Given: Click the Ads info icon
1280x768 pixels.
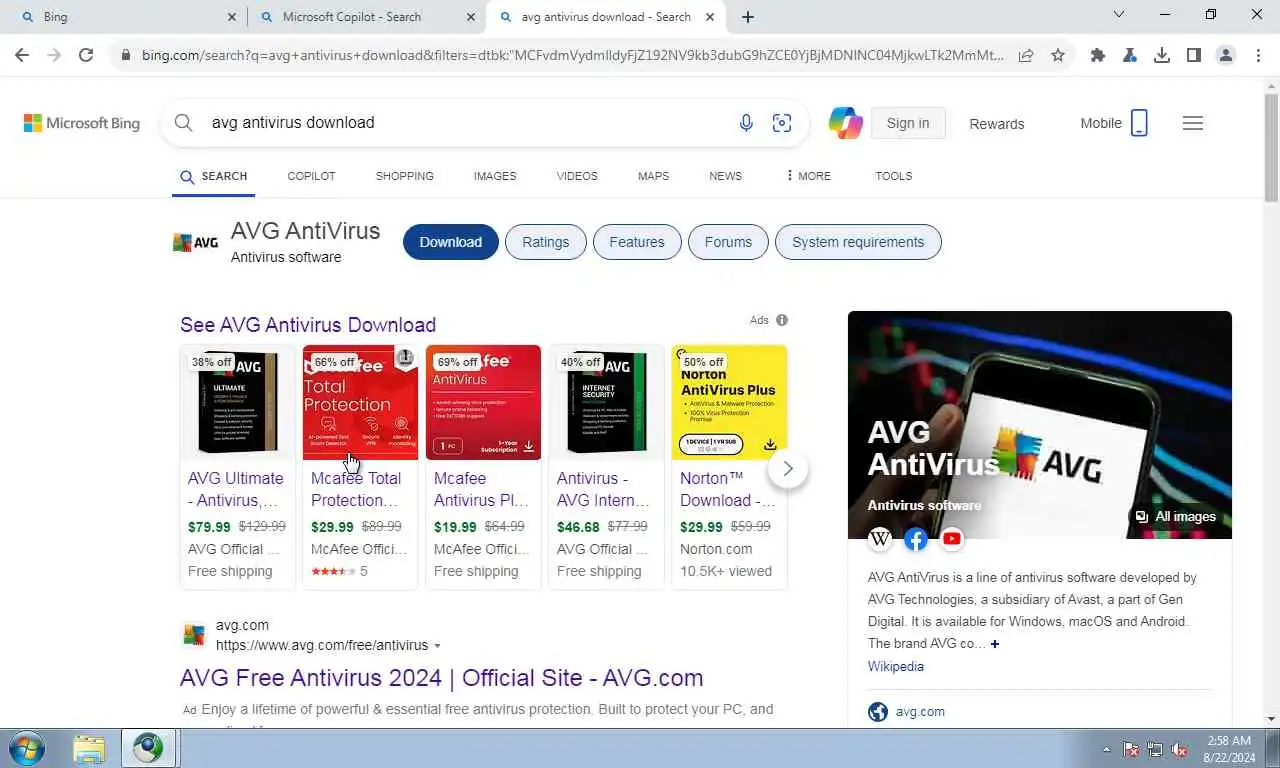Looking at the screenshot, I should 782,320.
